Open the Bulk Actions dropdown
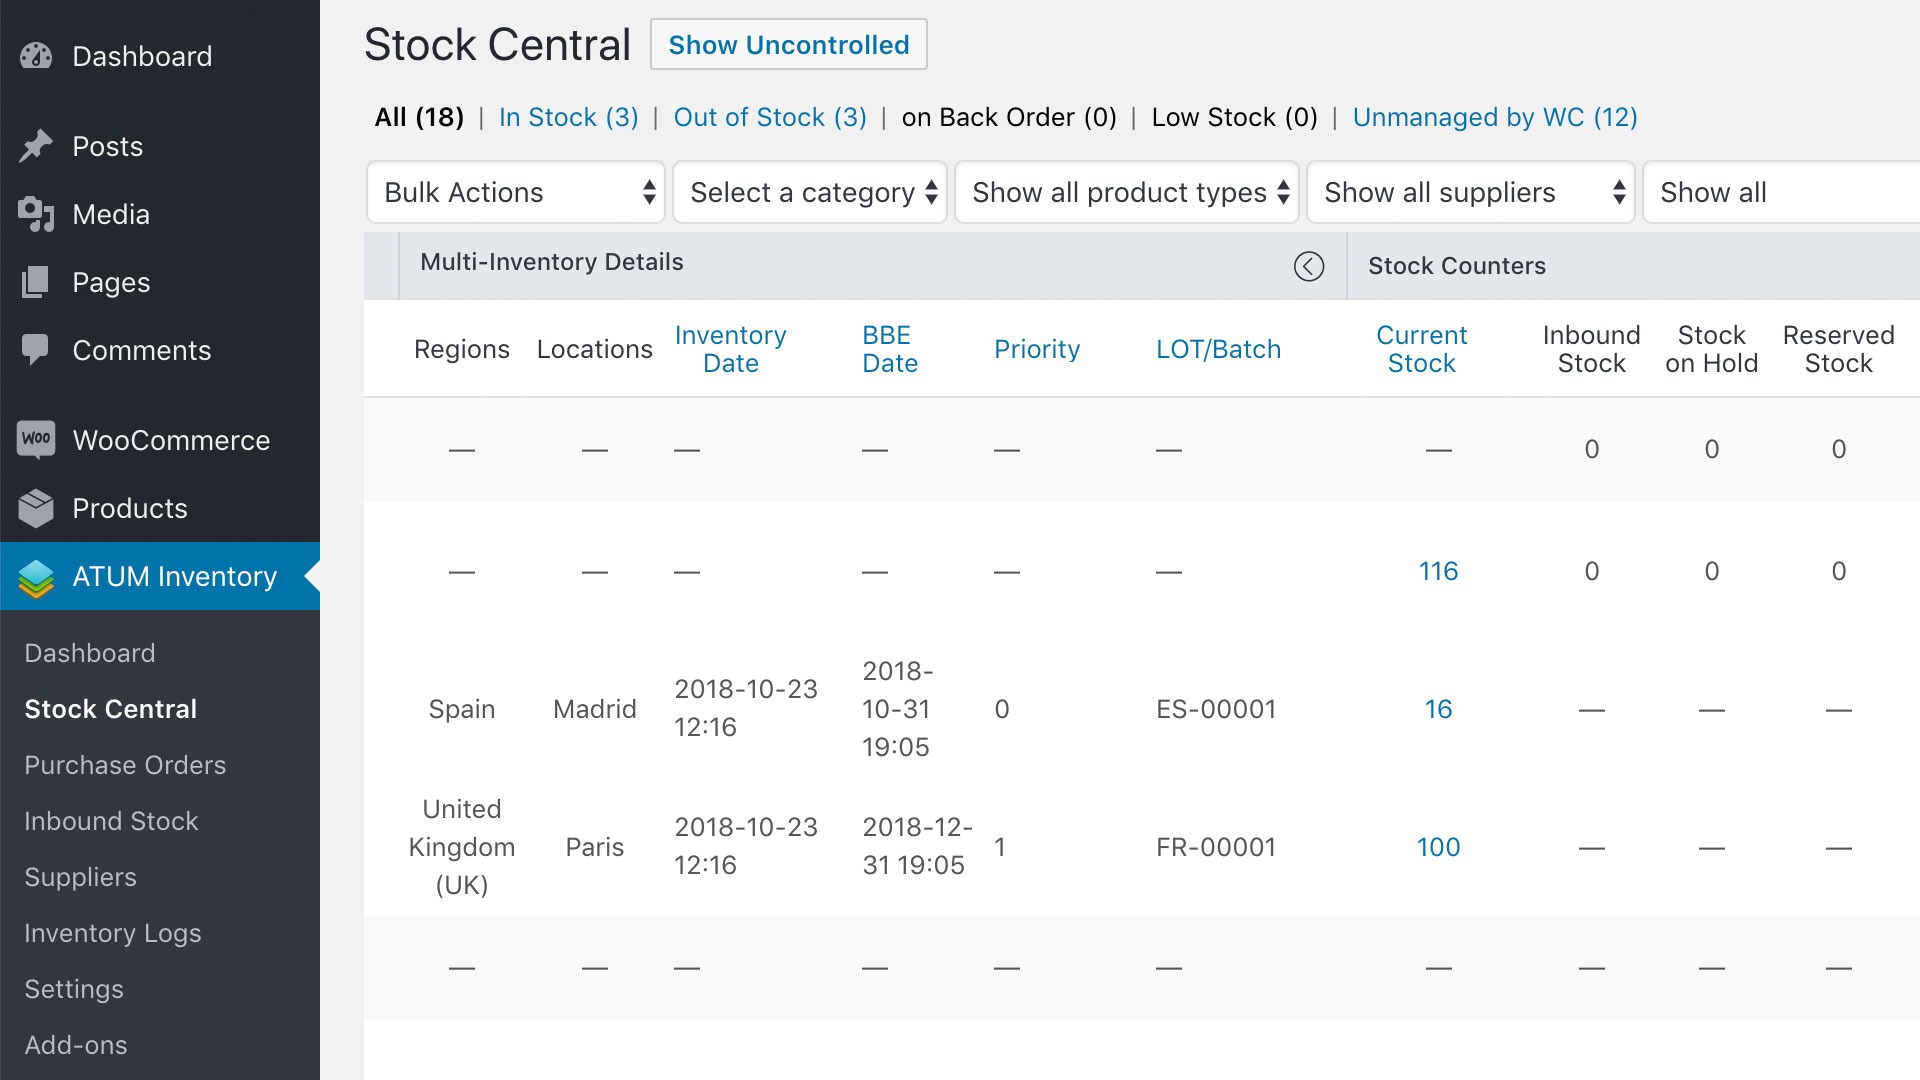This screenshot has height=1080, width=1920. click(x=515, y=192)
